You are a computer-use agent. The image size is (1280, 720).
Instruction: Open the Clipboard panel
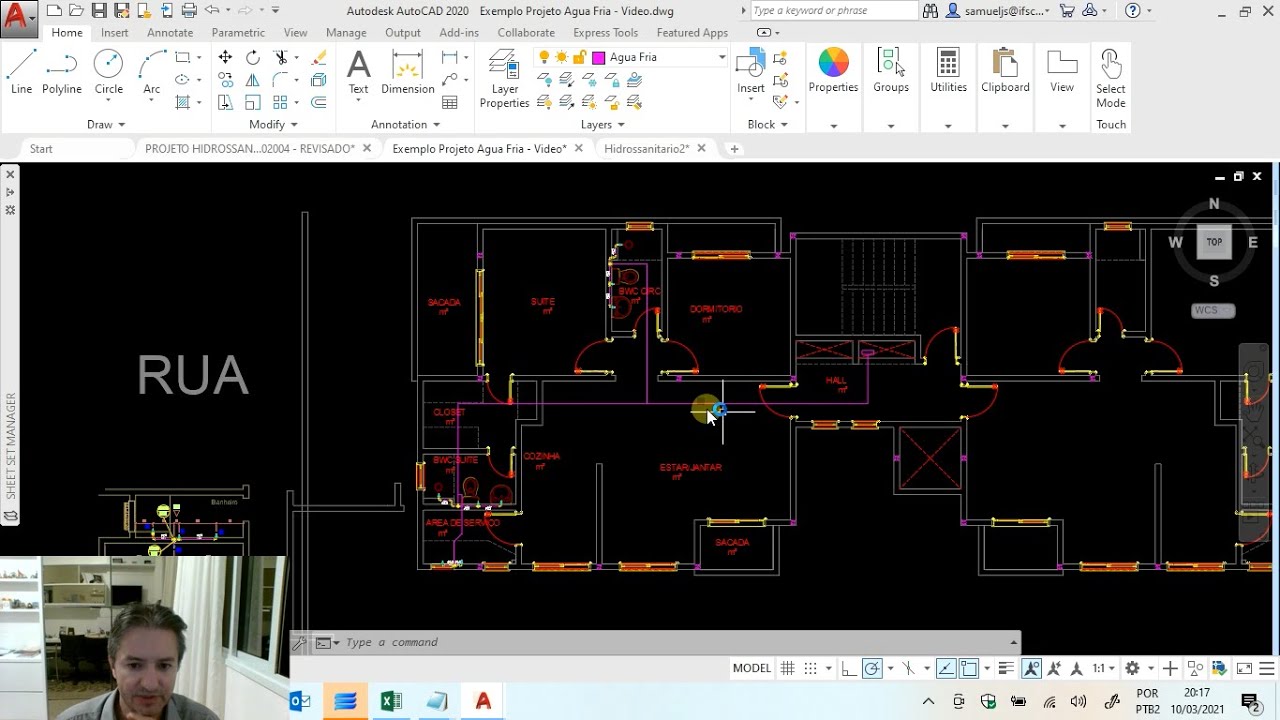pyautogui.click(x=1005, y=71)
